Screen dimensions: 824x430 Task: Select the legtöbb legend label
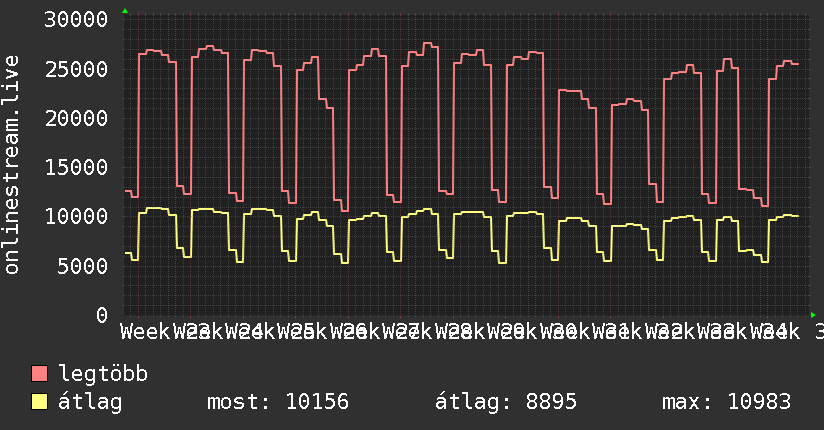coord(103,374)
